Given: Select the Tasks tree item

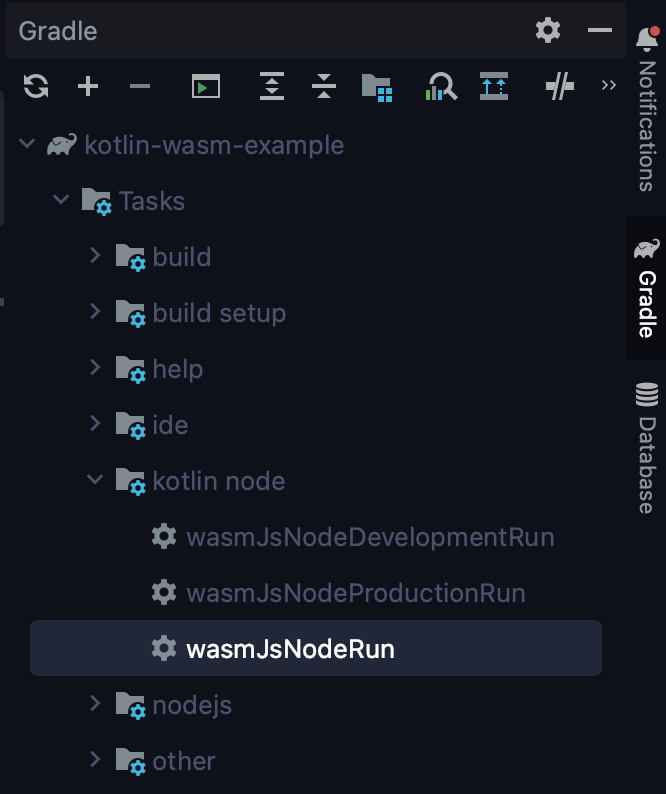Looking at the screenshot, I should click(316, 201).
